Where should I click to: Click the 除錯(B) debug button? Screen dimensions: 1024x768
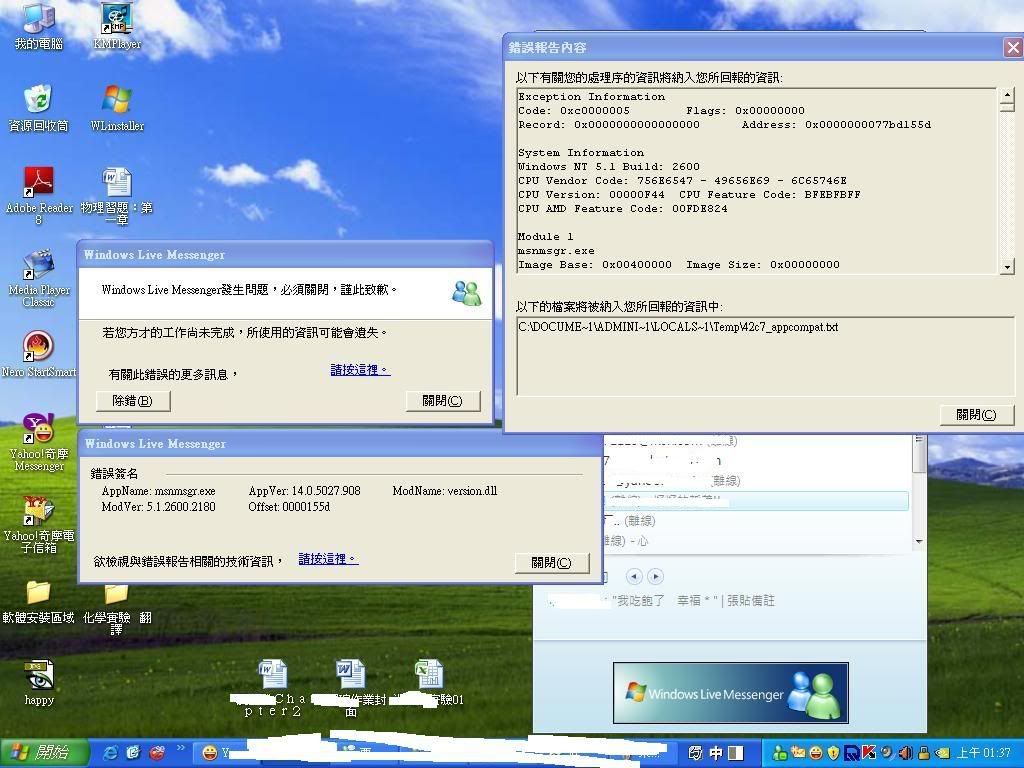[133, 401]
